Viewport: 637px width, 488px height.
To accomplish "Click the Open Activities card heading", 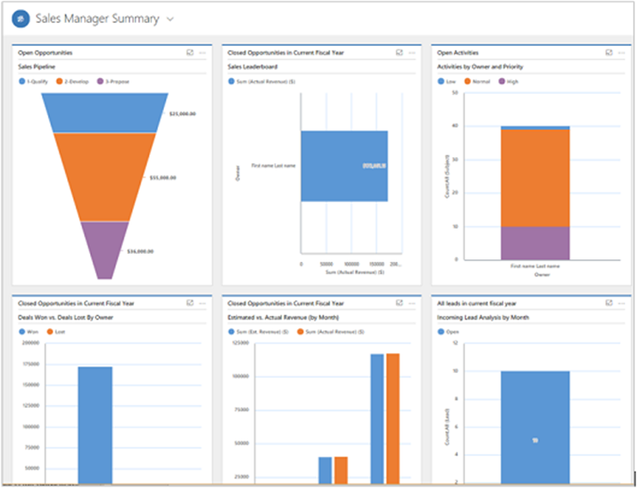I will click(458, 53).
